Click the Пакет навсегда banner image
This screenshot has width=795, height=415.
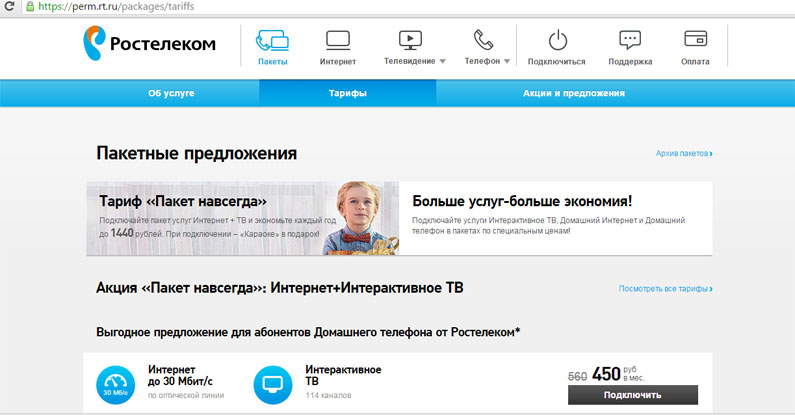point(243,218)
